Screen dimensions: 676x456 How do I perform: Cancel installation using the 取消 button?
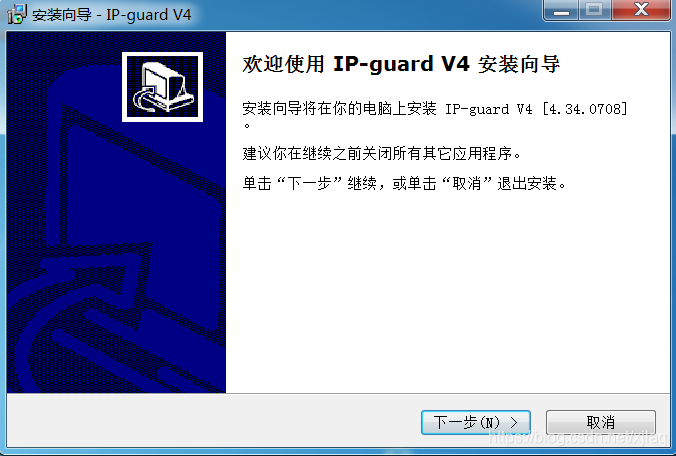tap(601, 422)
